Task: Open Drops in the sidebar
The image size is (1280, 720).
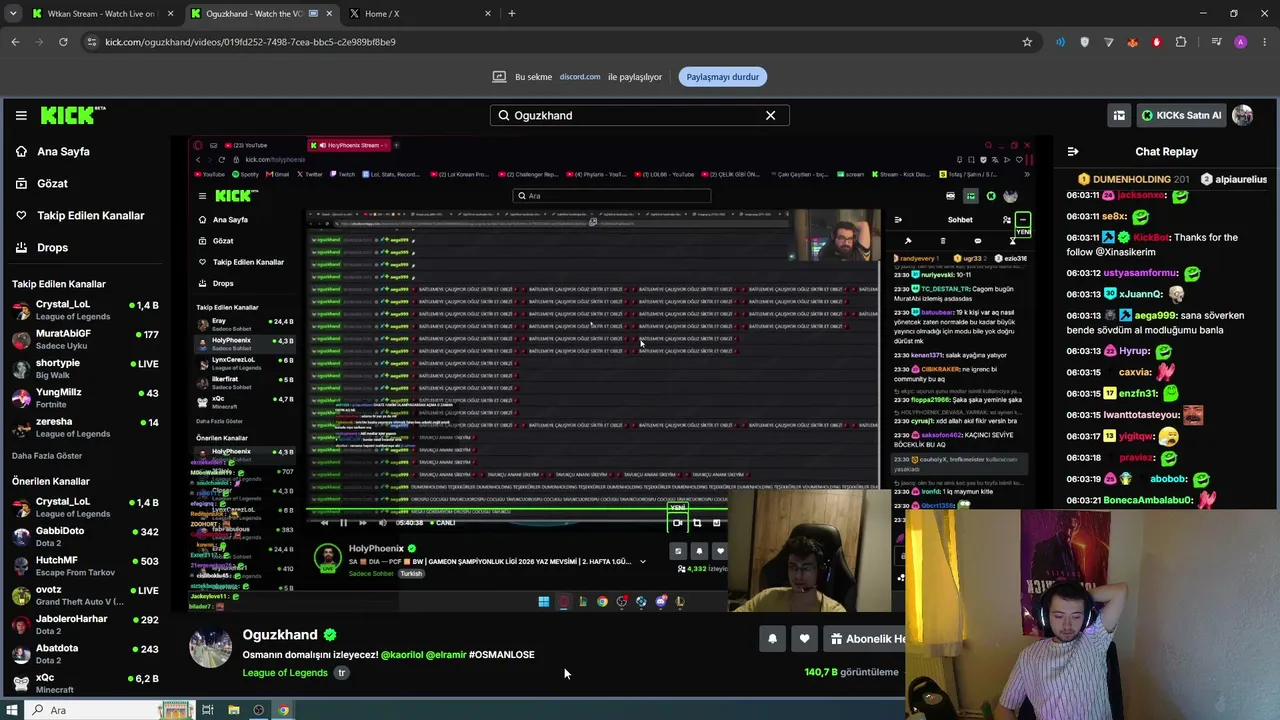Action: pyautogui.click(x=52, y=247)
